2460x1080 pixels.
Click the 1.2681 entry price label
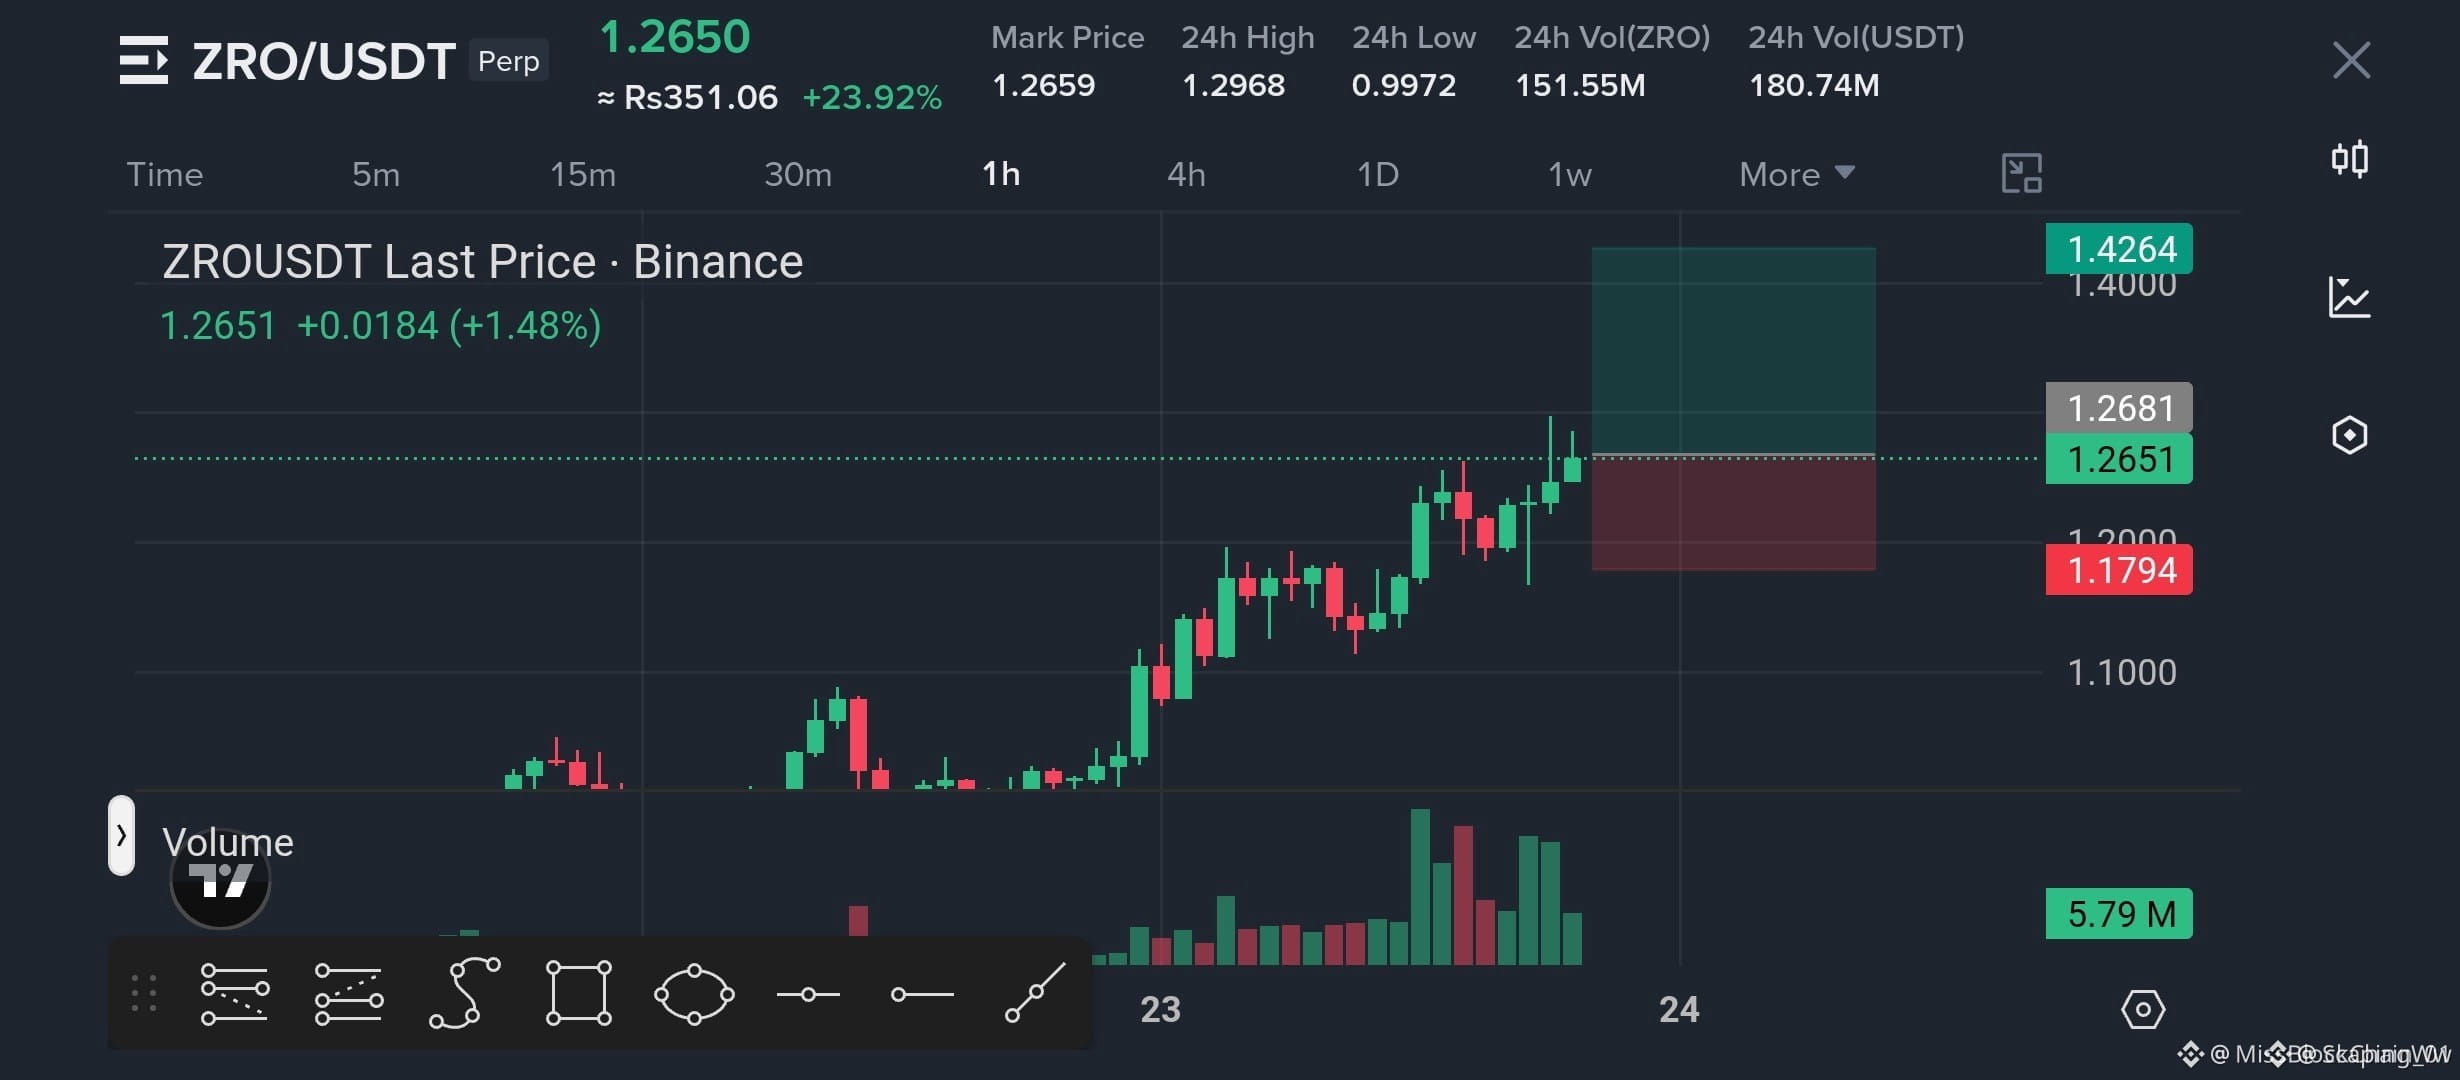pos(2119,407)
